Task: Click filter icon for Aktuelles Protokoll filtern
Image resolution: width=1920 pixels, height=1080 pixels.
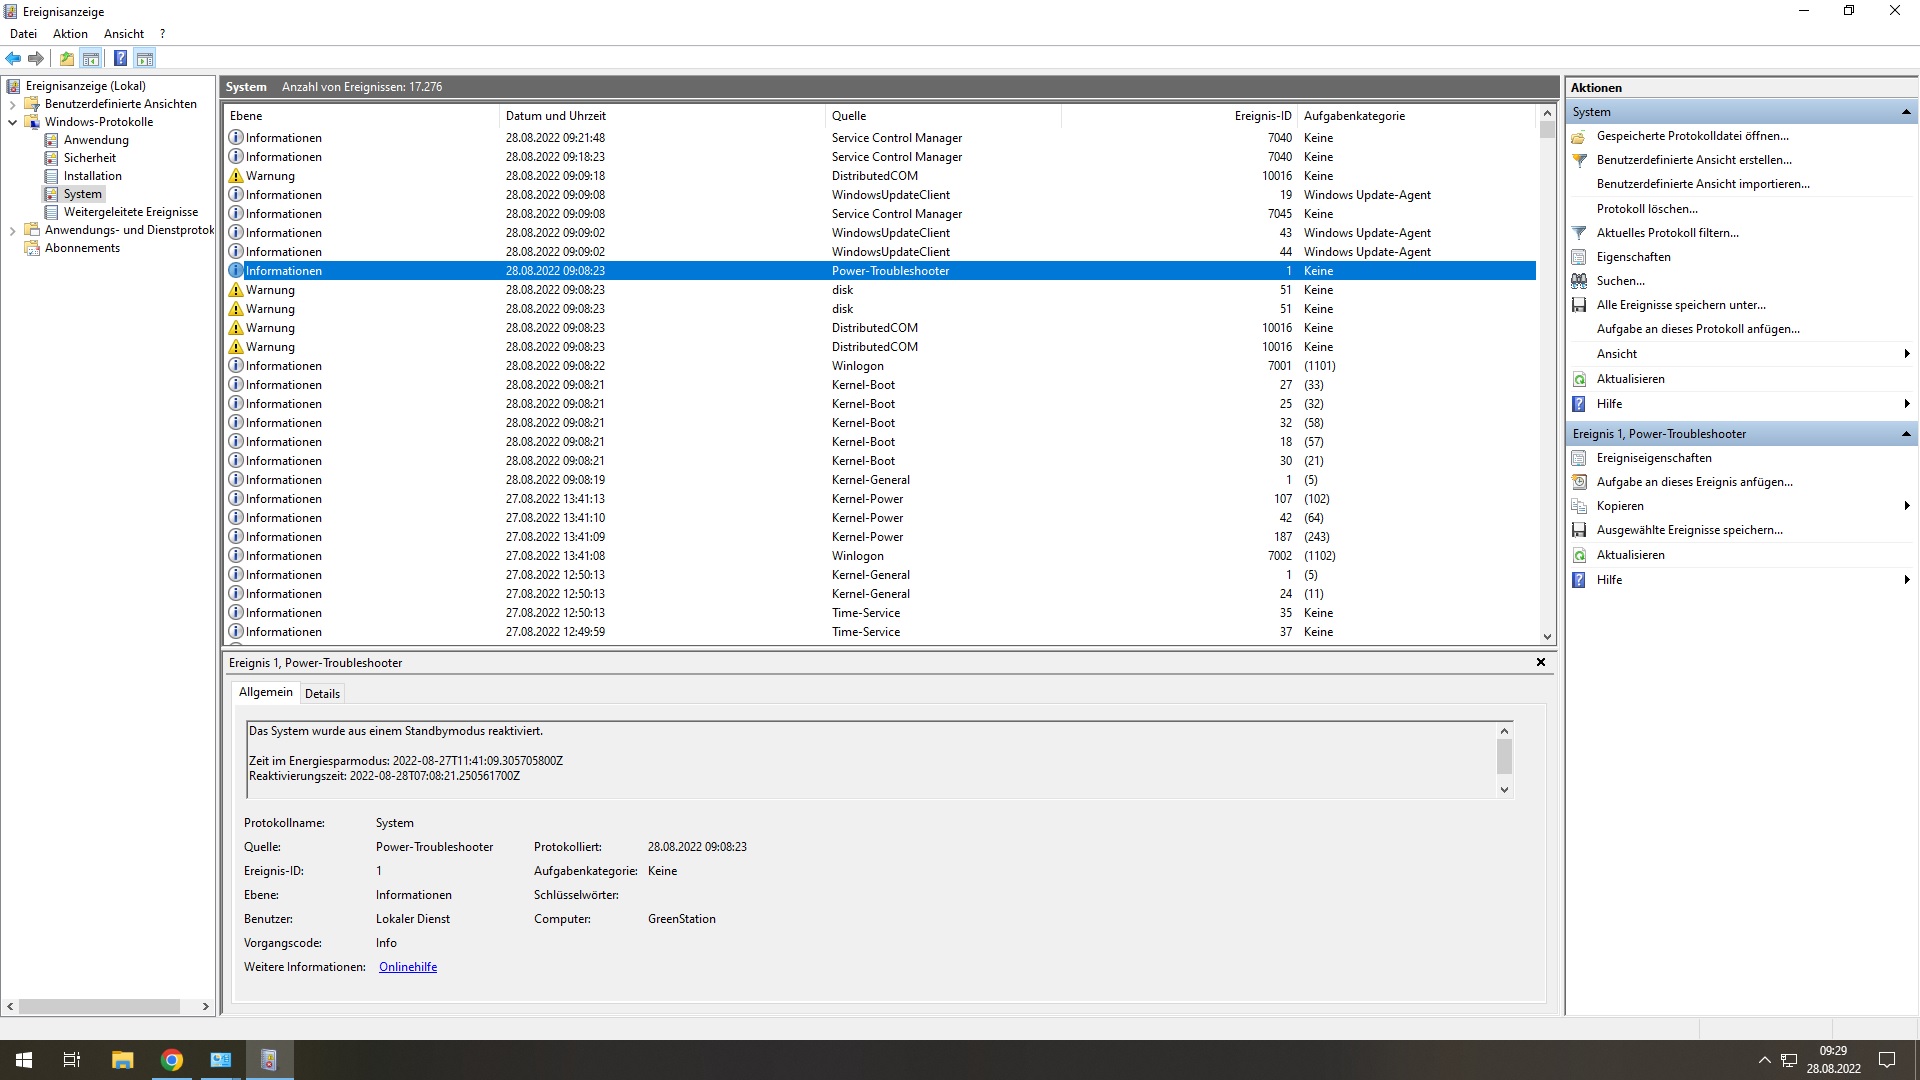Action: pos(1579,233)
